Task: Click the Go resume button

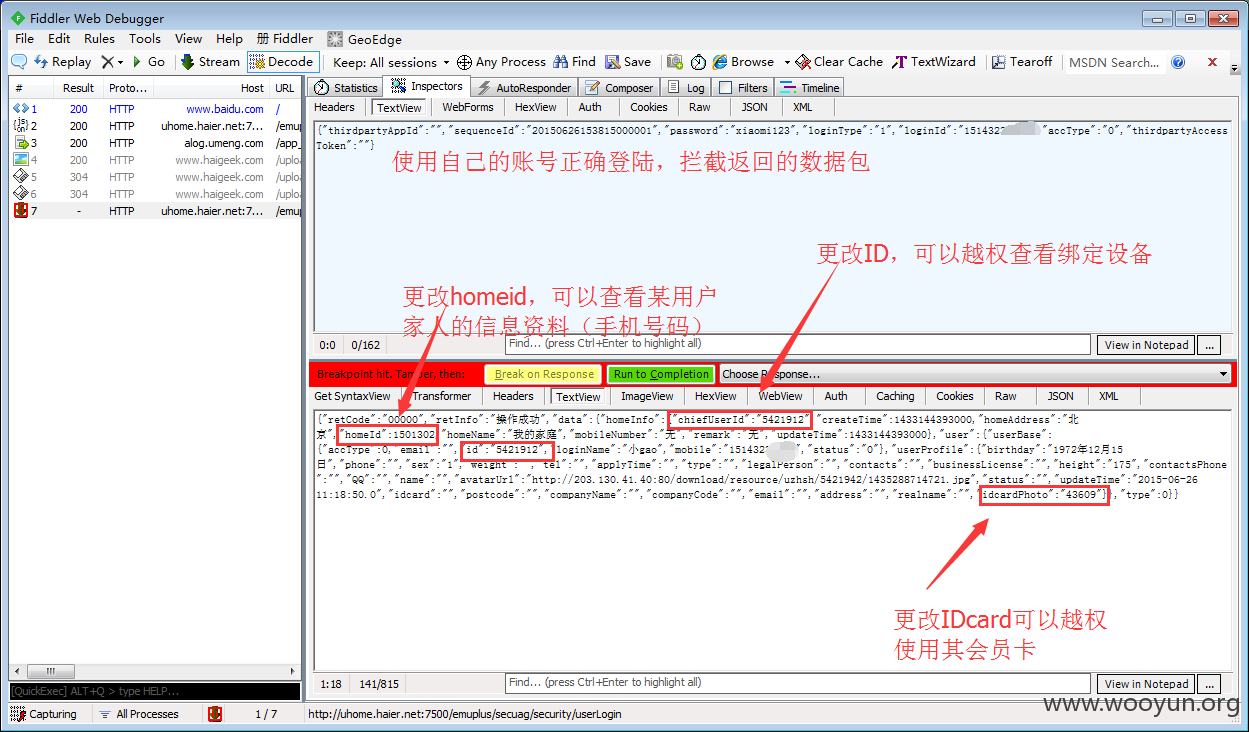Action: click(x=148, y=62)
